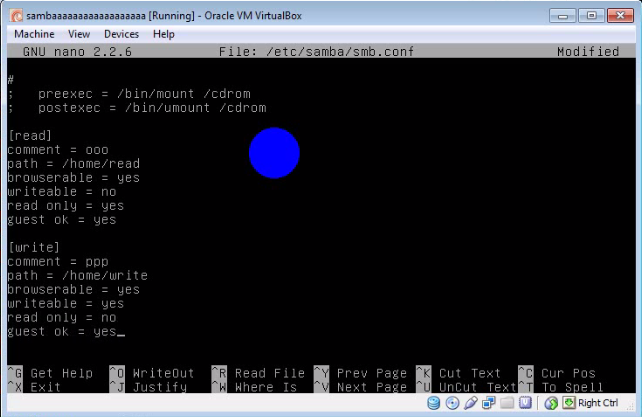Click the path = /home/write line

(x=78, y=275)
